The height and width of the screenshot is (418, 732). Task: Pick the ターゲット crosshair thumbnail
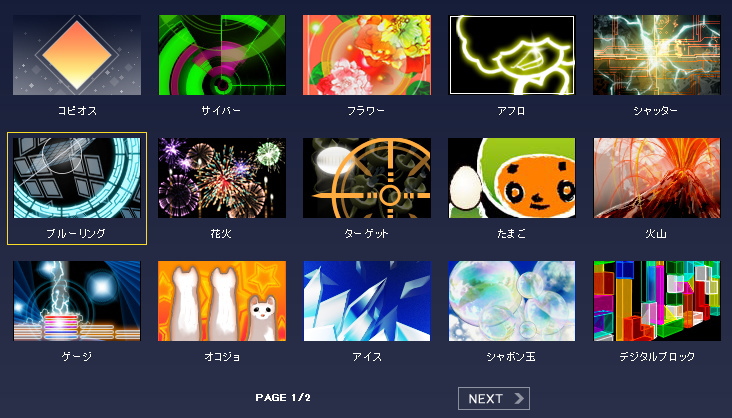click(x=367, y=178)
